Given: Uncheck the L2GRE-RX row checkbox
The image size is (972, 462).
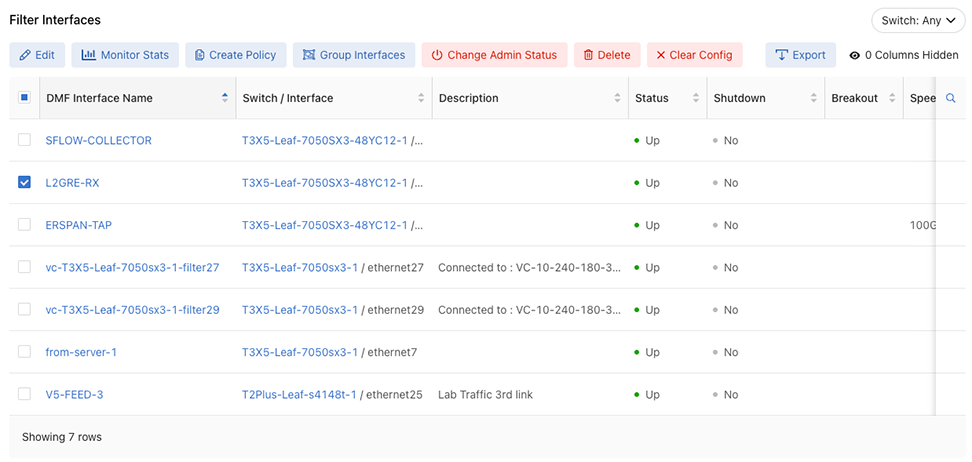Looking at the screenshot, I should [x=24, y=183].
